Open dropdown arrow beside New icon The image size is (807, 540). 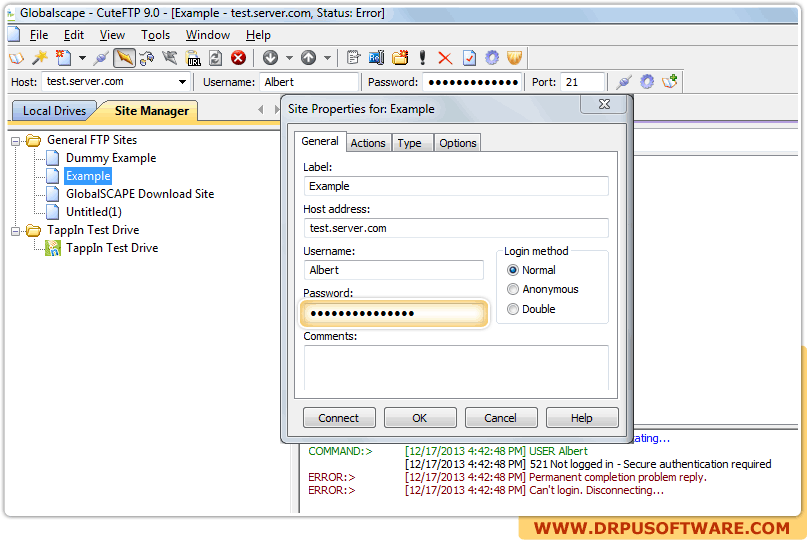(82, 58)
